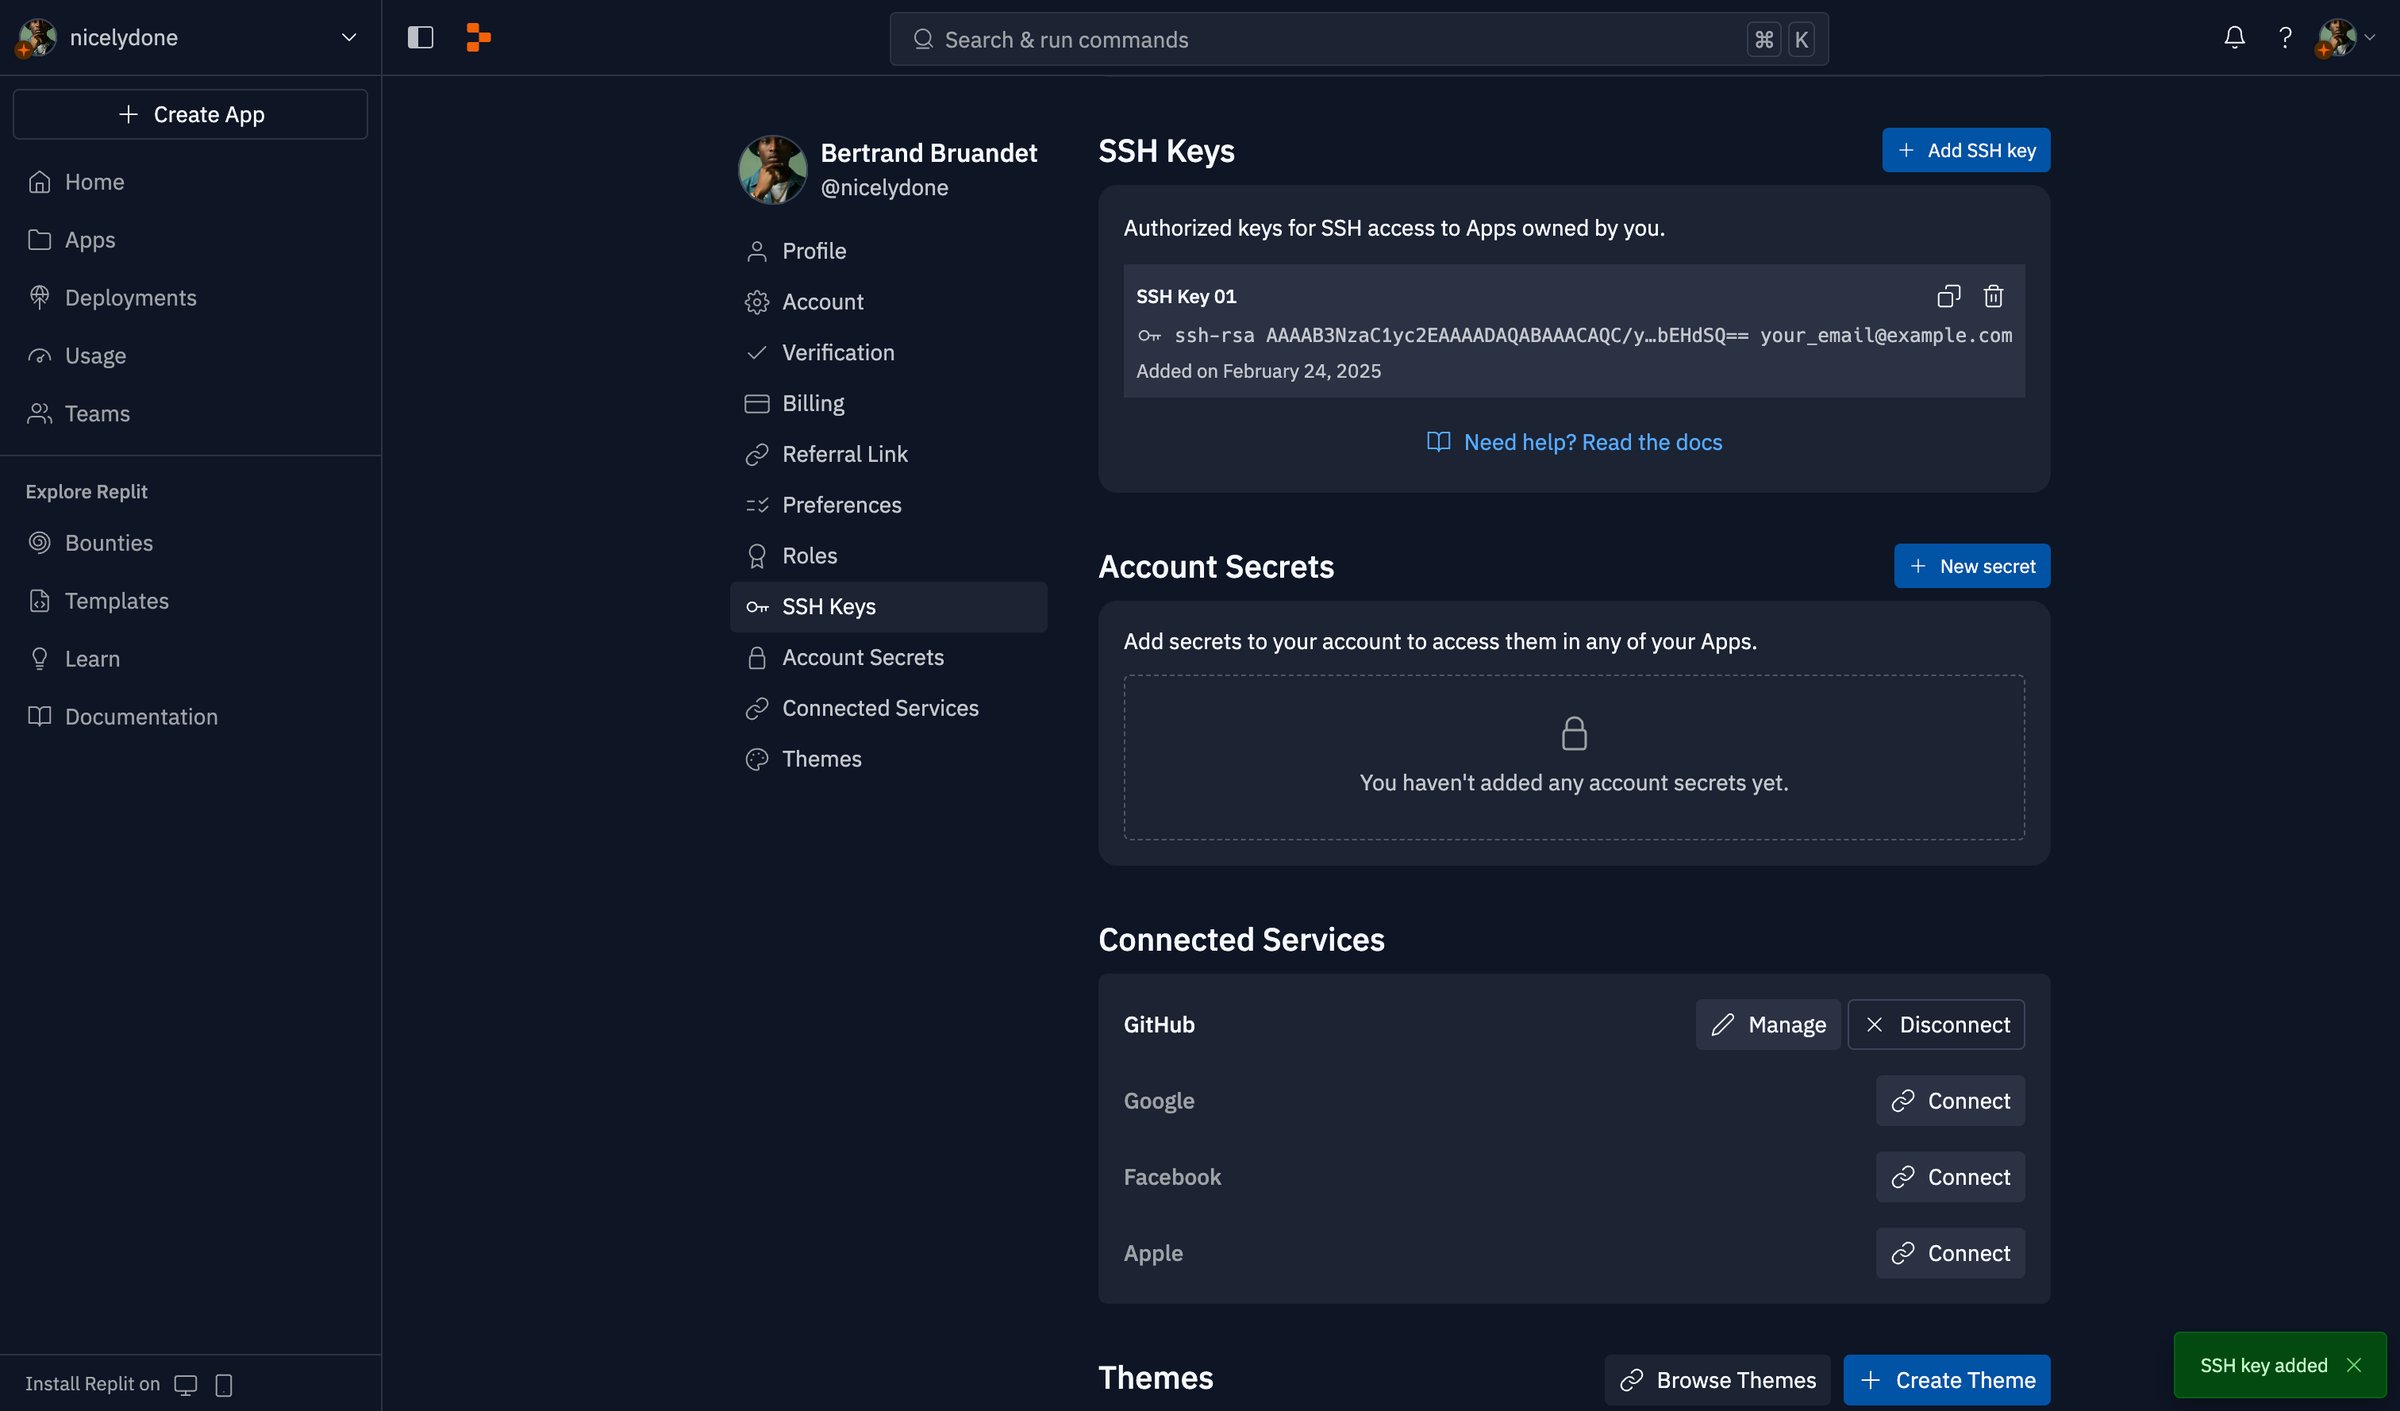Screen dimensions: 2400x1411
Task: Open the notifications bell
Action: (x=2234, y=38)
